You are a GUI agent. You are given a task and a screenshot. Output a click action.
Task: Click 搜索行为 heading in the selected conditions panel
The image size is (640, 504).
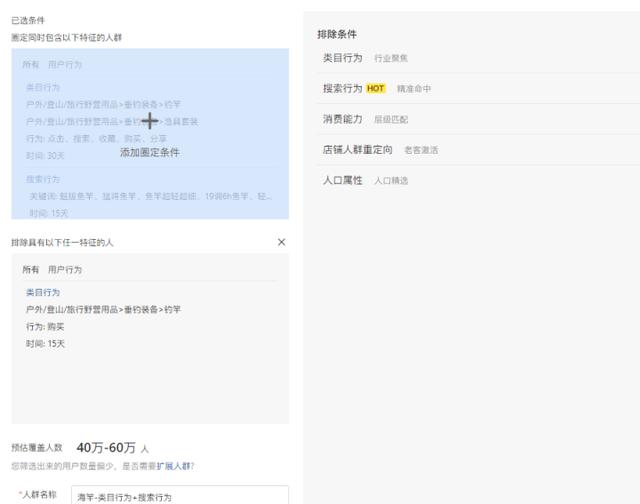(x=43, y=179)
